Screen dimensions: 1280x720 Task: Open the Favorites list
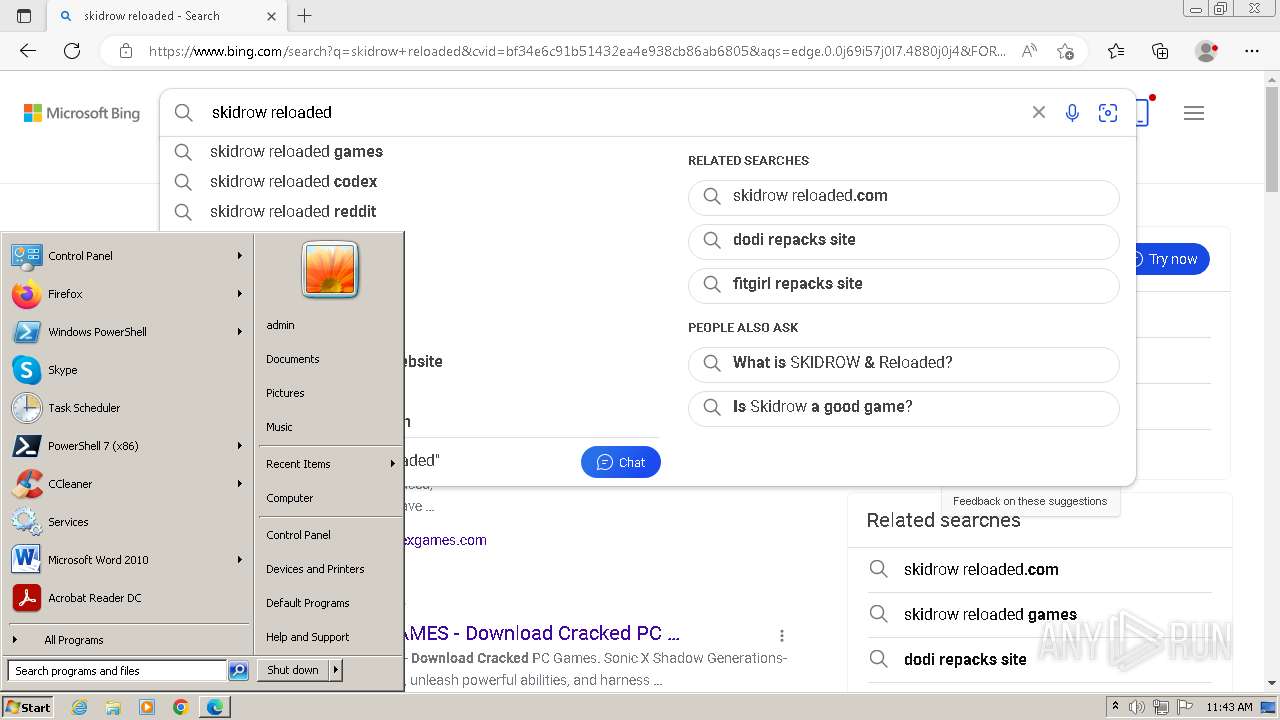[1116, 51]
